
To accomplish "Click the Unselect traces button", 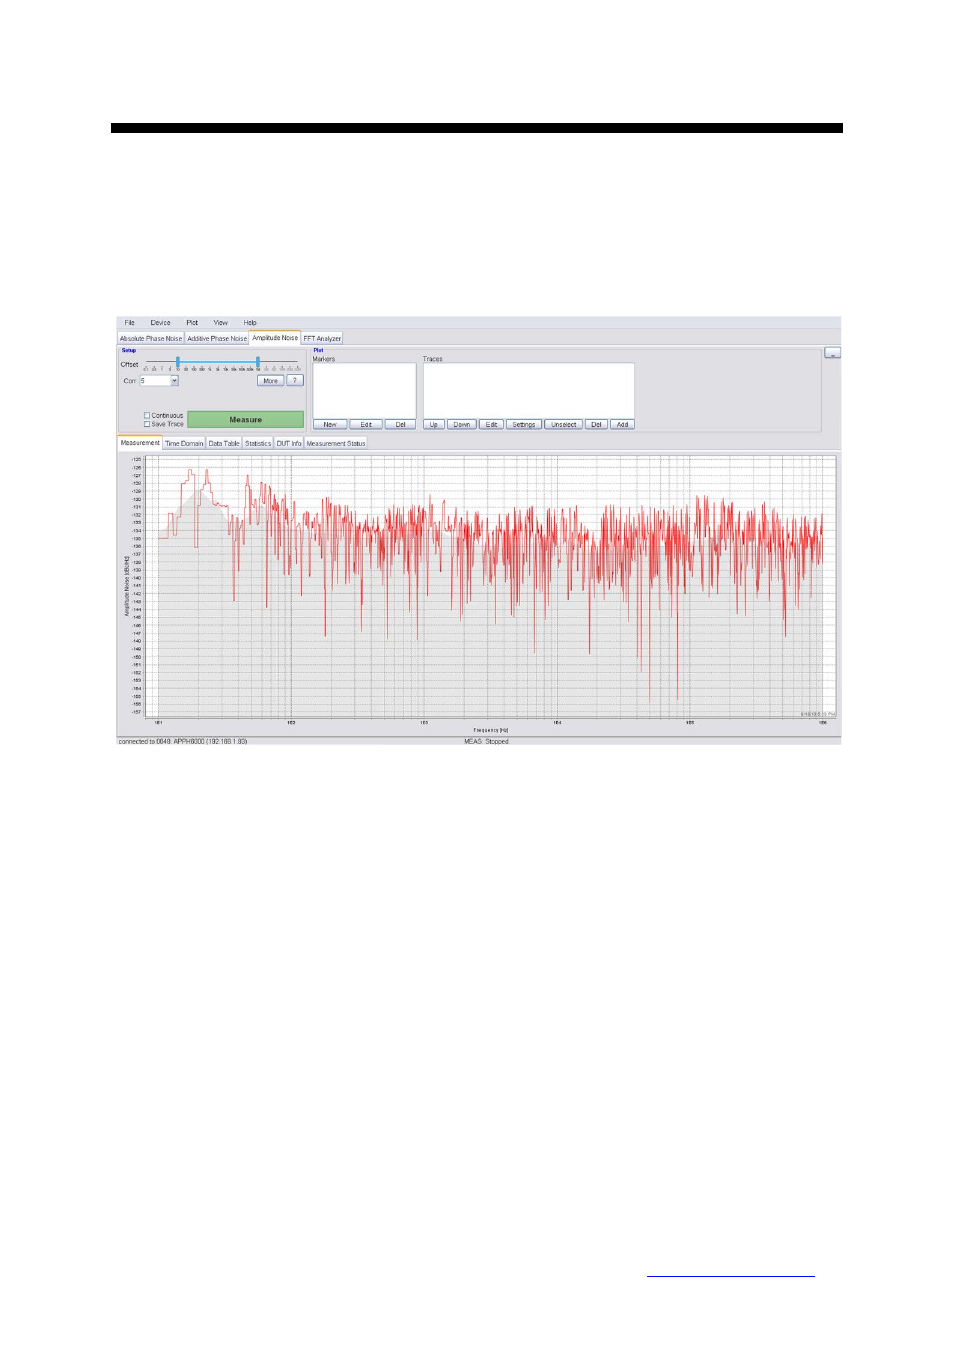I will [563, 425].
